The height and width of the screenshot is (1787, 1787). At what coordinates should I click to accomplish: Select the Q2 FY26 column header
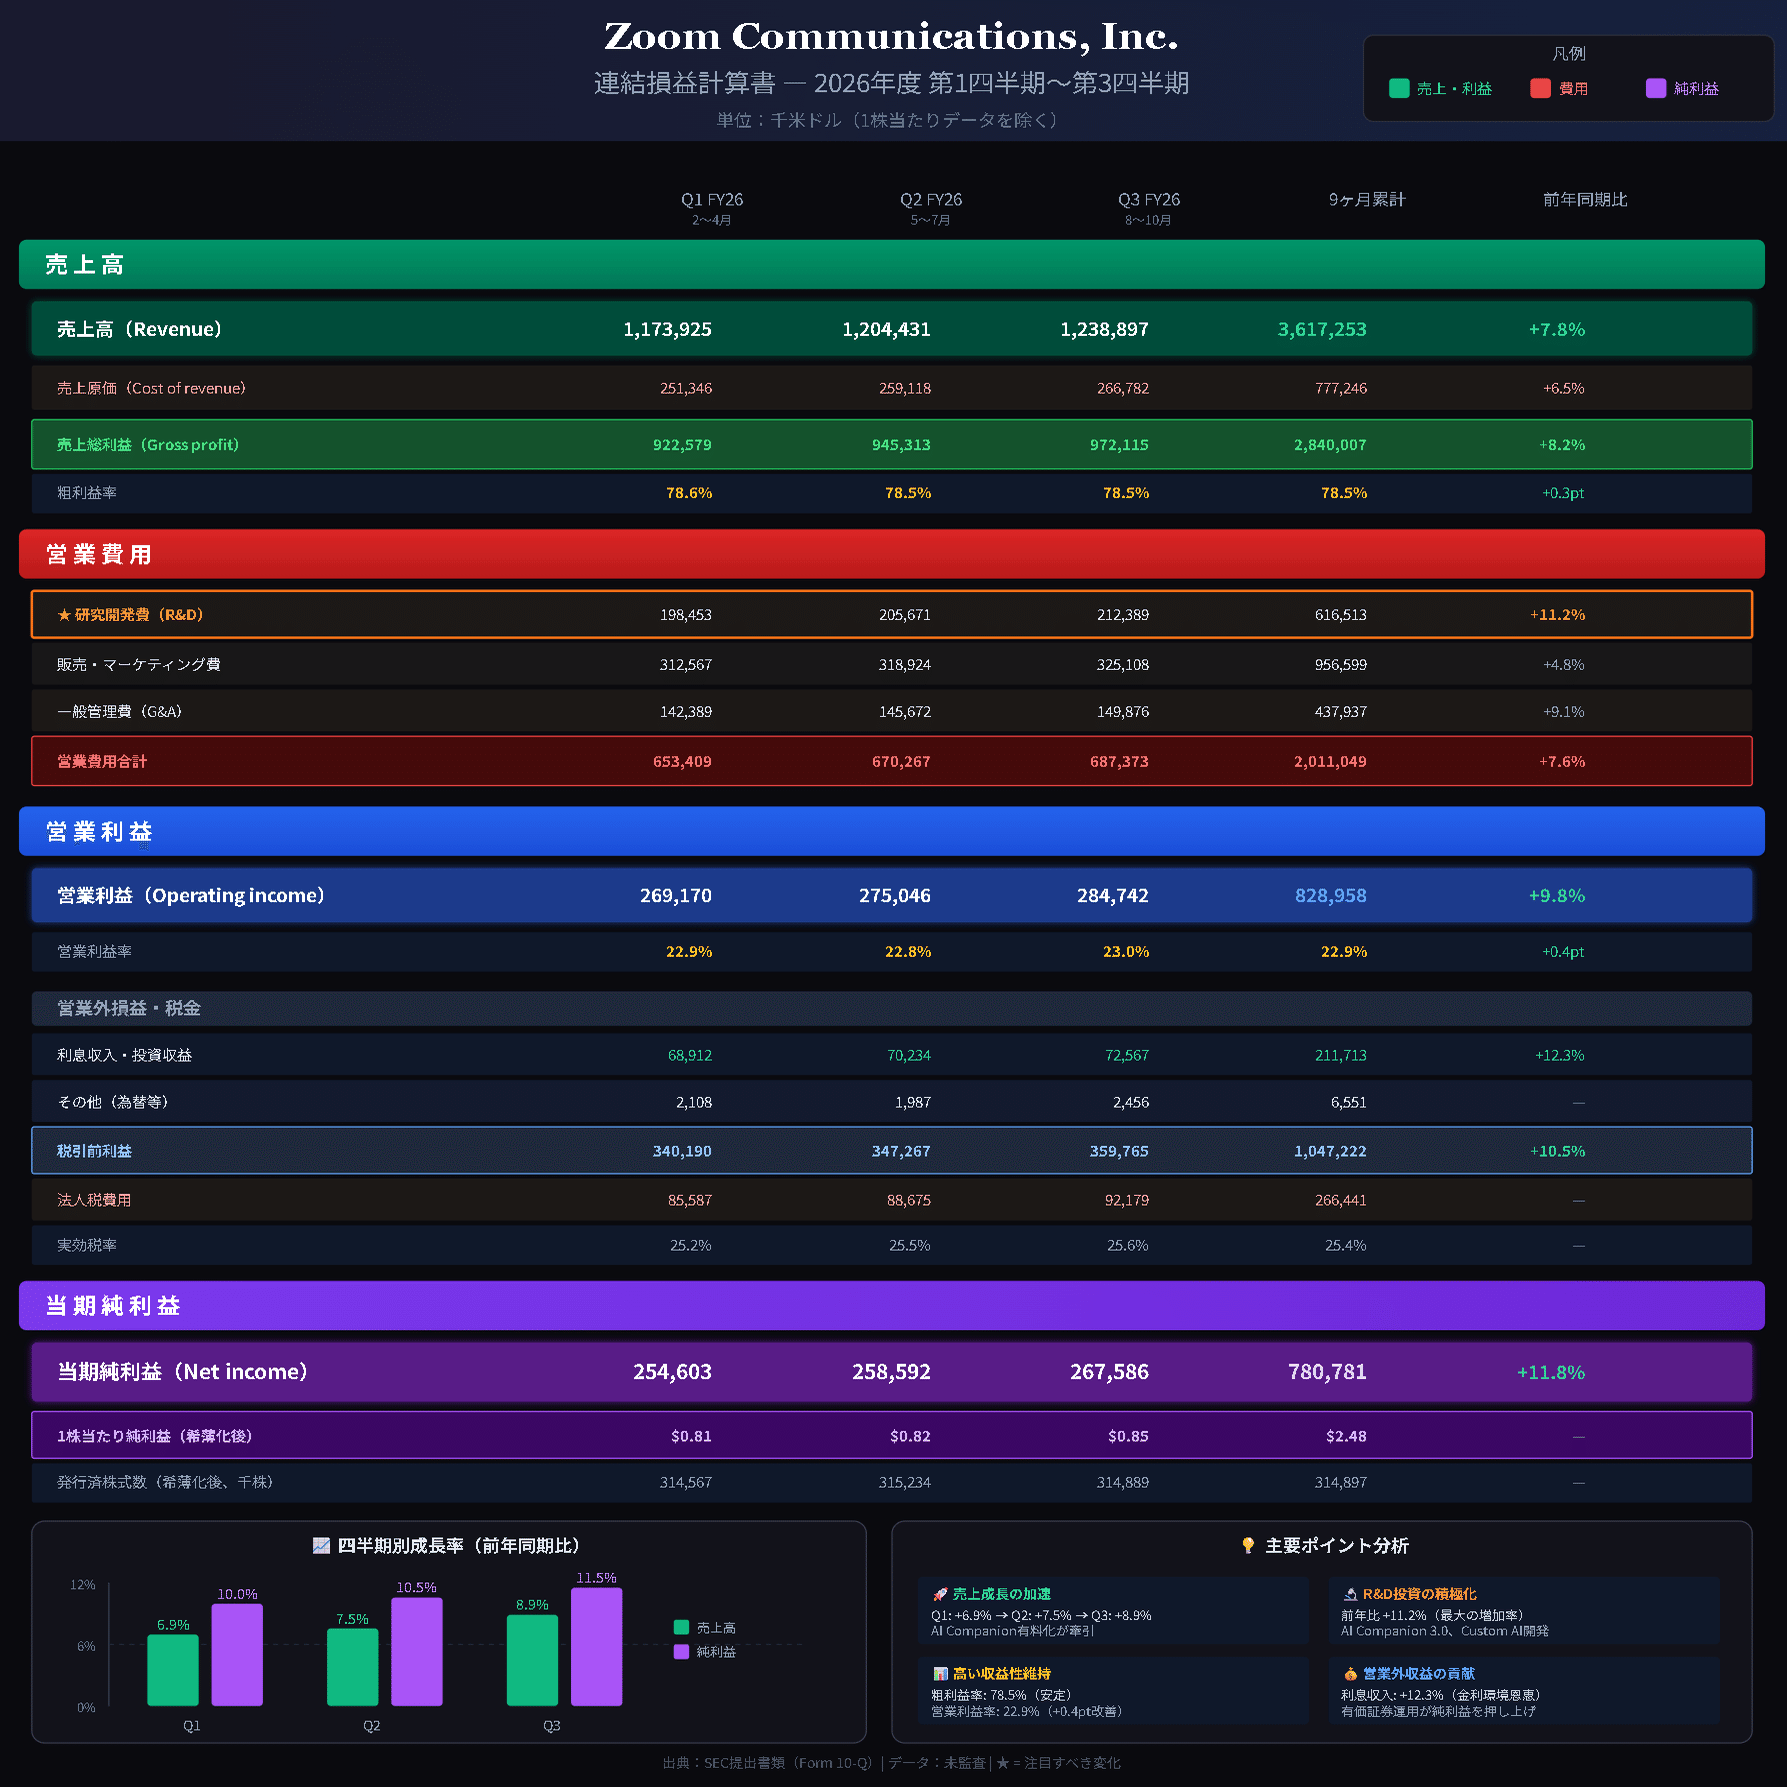[931, 199]
